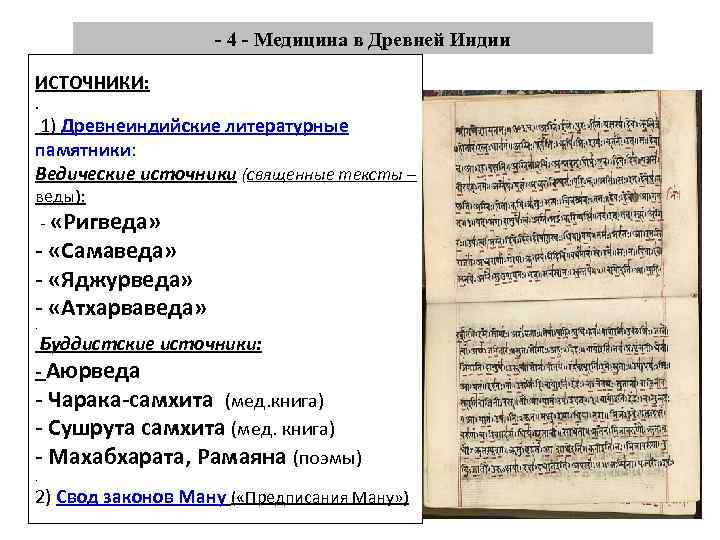Click the heading 'Буддистские источники:'
The width and height of the screenshot is (720, 540).
[151, 344]
